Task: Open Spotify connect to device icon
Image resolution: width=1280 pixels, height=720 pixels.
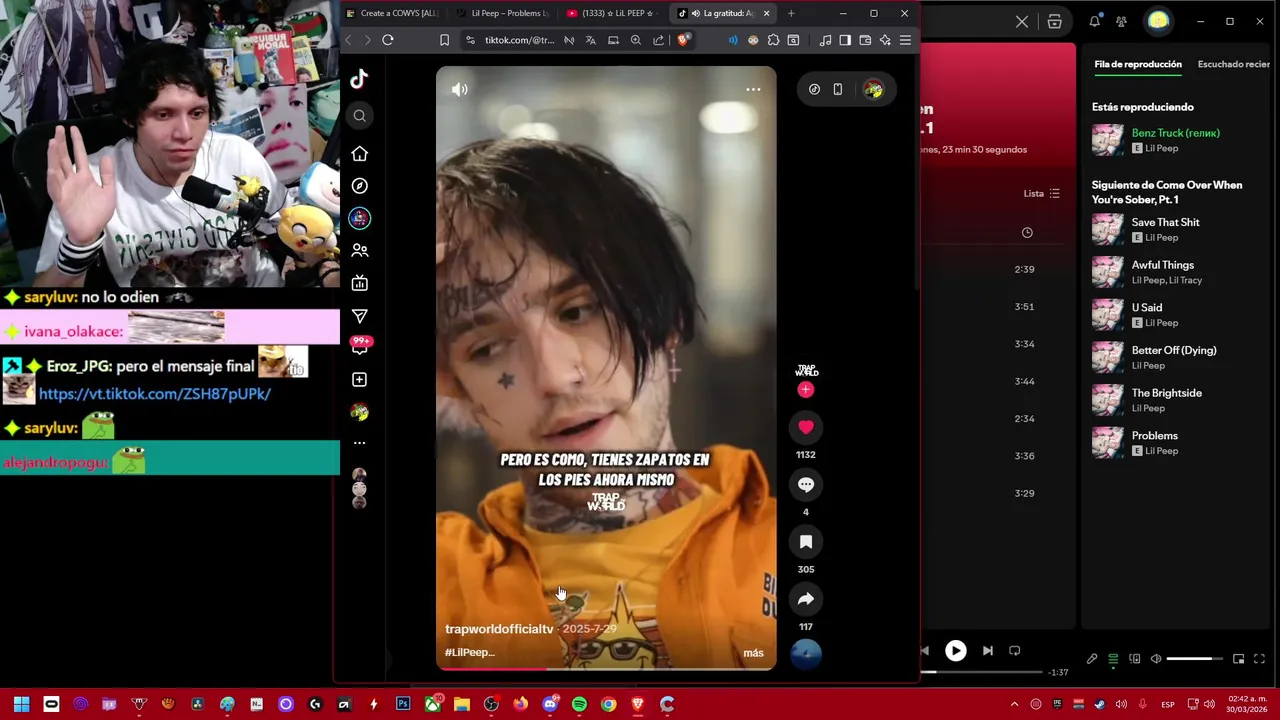Action: (1135, 659)
